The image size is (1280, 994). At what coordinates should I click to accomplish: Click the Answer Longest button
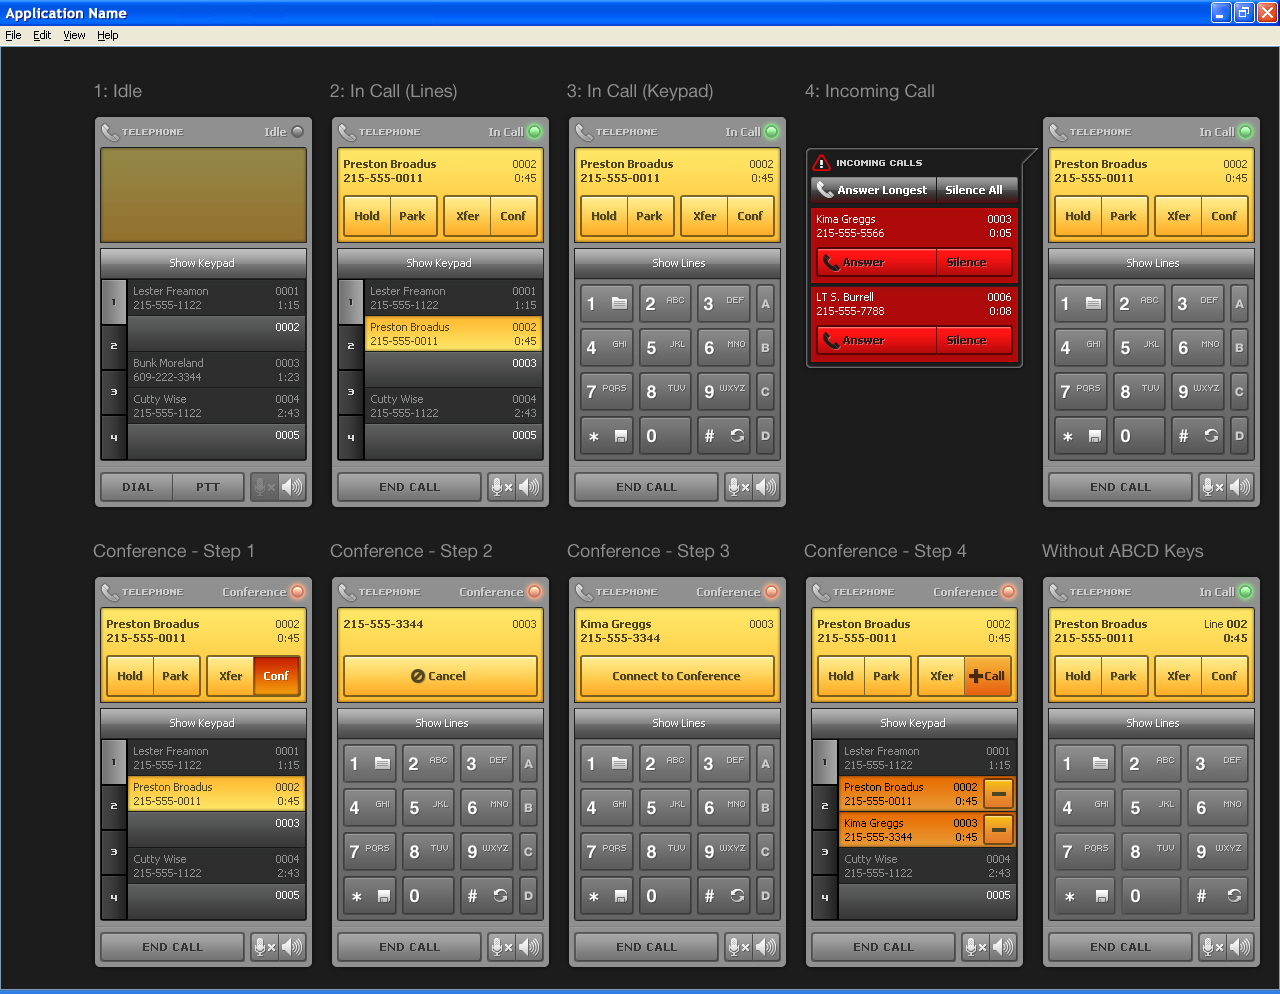click(872, 190)
